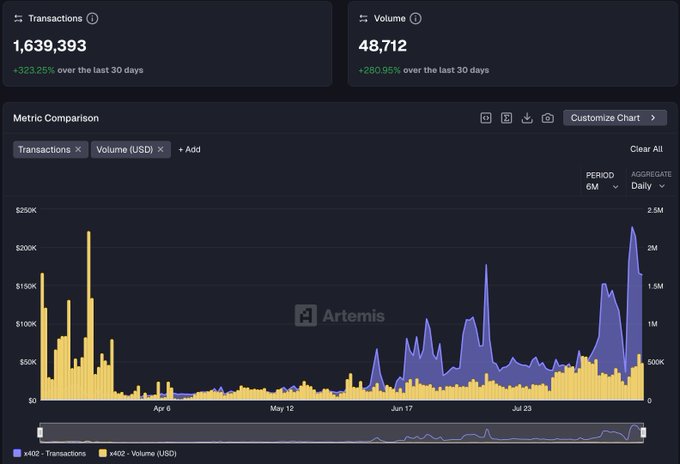This screenshot has height=464, width=680.
Task: Click the sigma formula icon
Action: pos(506,118)
